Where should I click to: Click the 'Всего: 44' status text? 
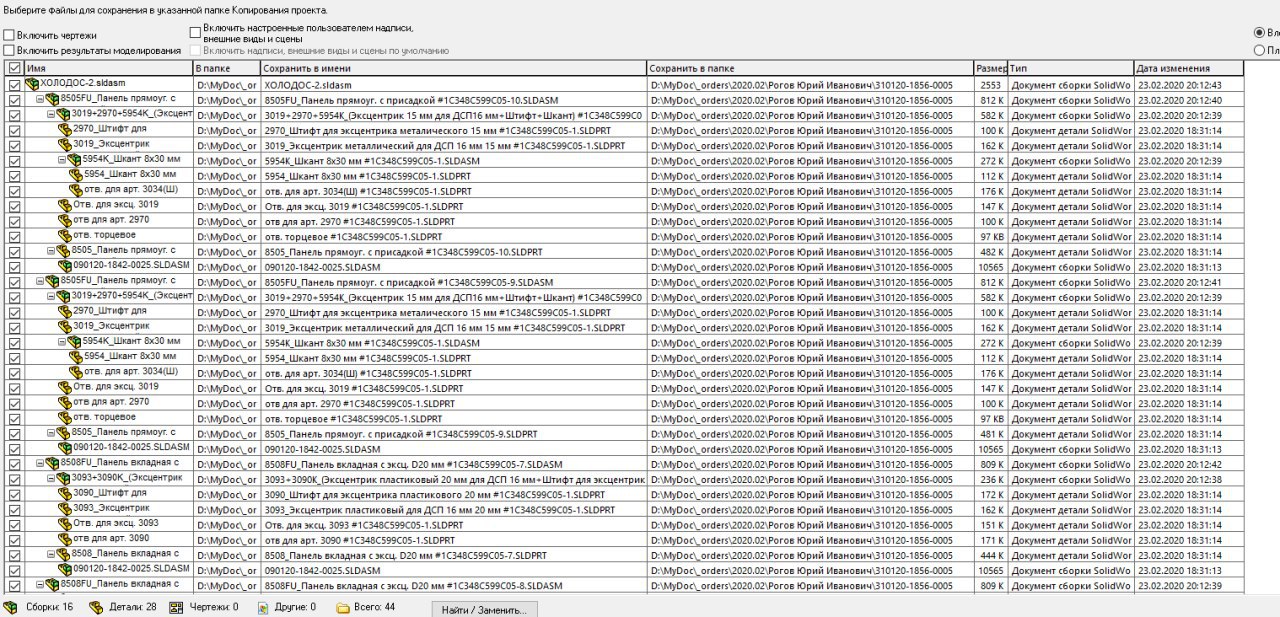[x=375, y=607]
